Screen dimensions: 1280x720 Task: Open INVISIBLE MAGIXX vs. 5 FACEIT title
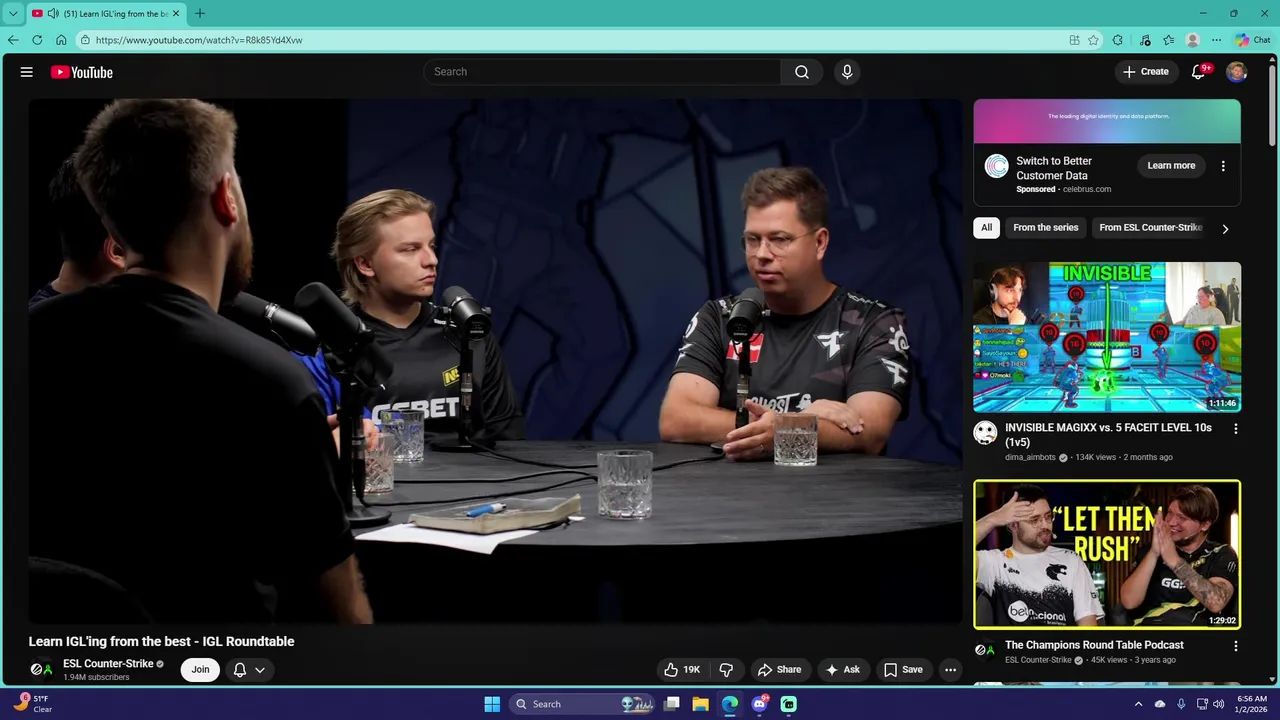[1108, 435]
